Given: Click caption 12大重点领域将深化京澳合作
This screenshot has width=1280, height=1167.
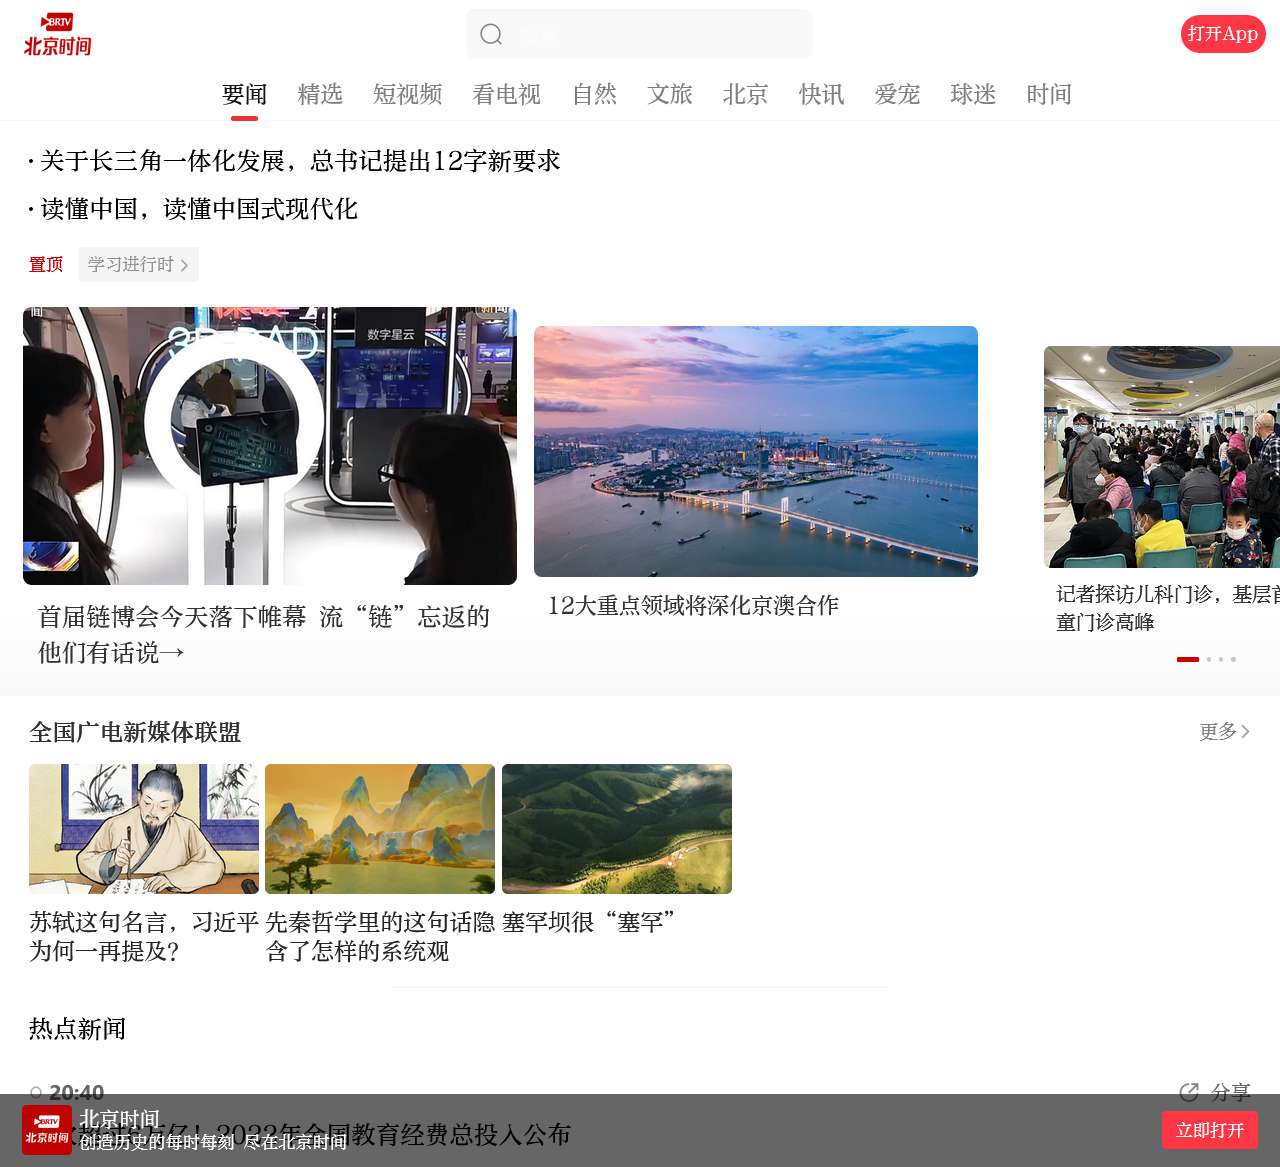Looking at the screenshot, I should [x=693, y=605].
